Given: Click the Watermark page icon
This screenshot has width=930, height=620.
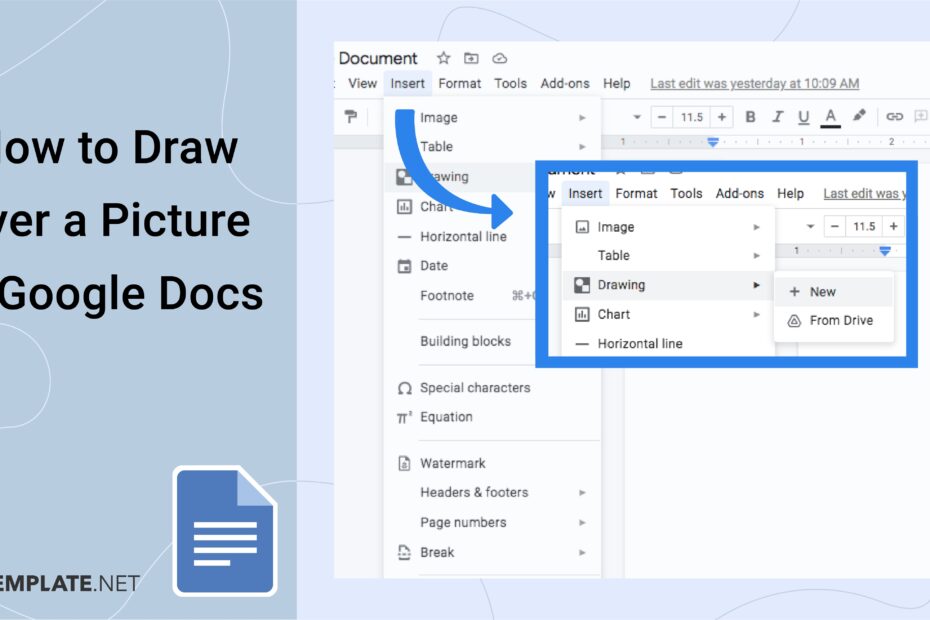Looking at the screenshot, I should click(x=404, y=463).
